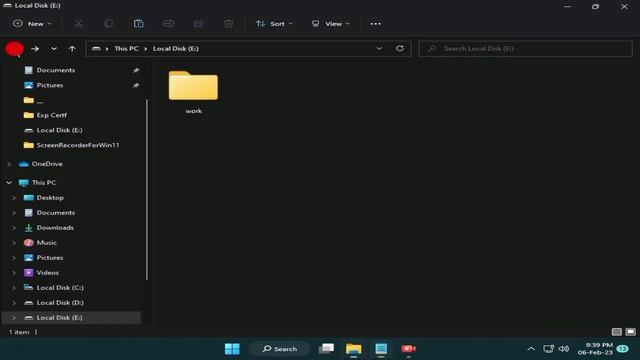640x360 pixels.
Task: Click the navigation pane scrollbar
Action: click(147, 190)
